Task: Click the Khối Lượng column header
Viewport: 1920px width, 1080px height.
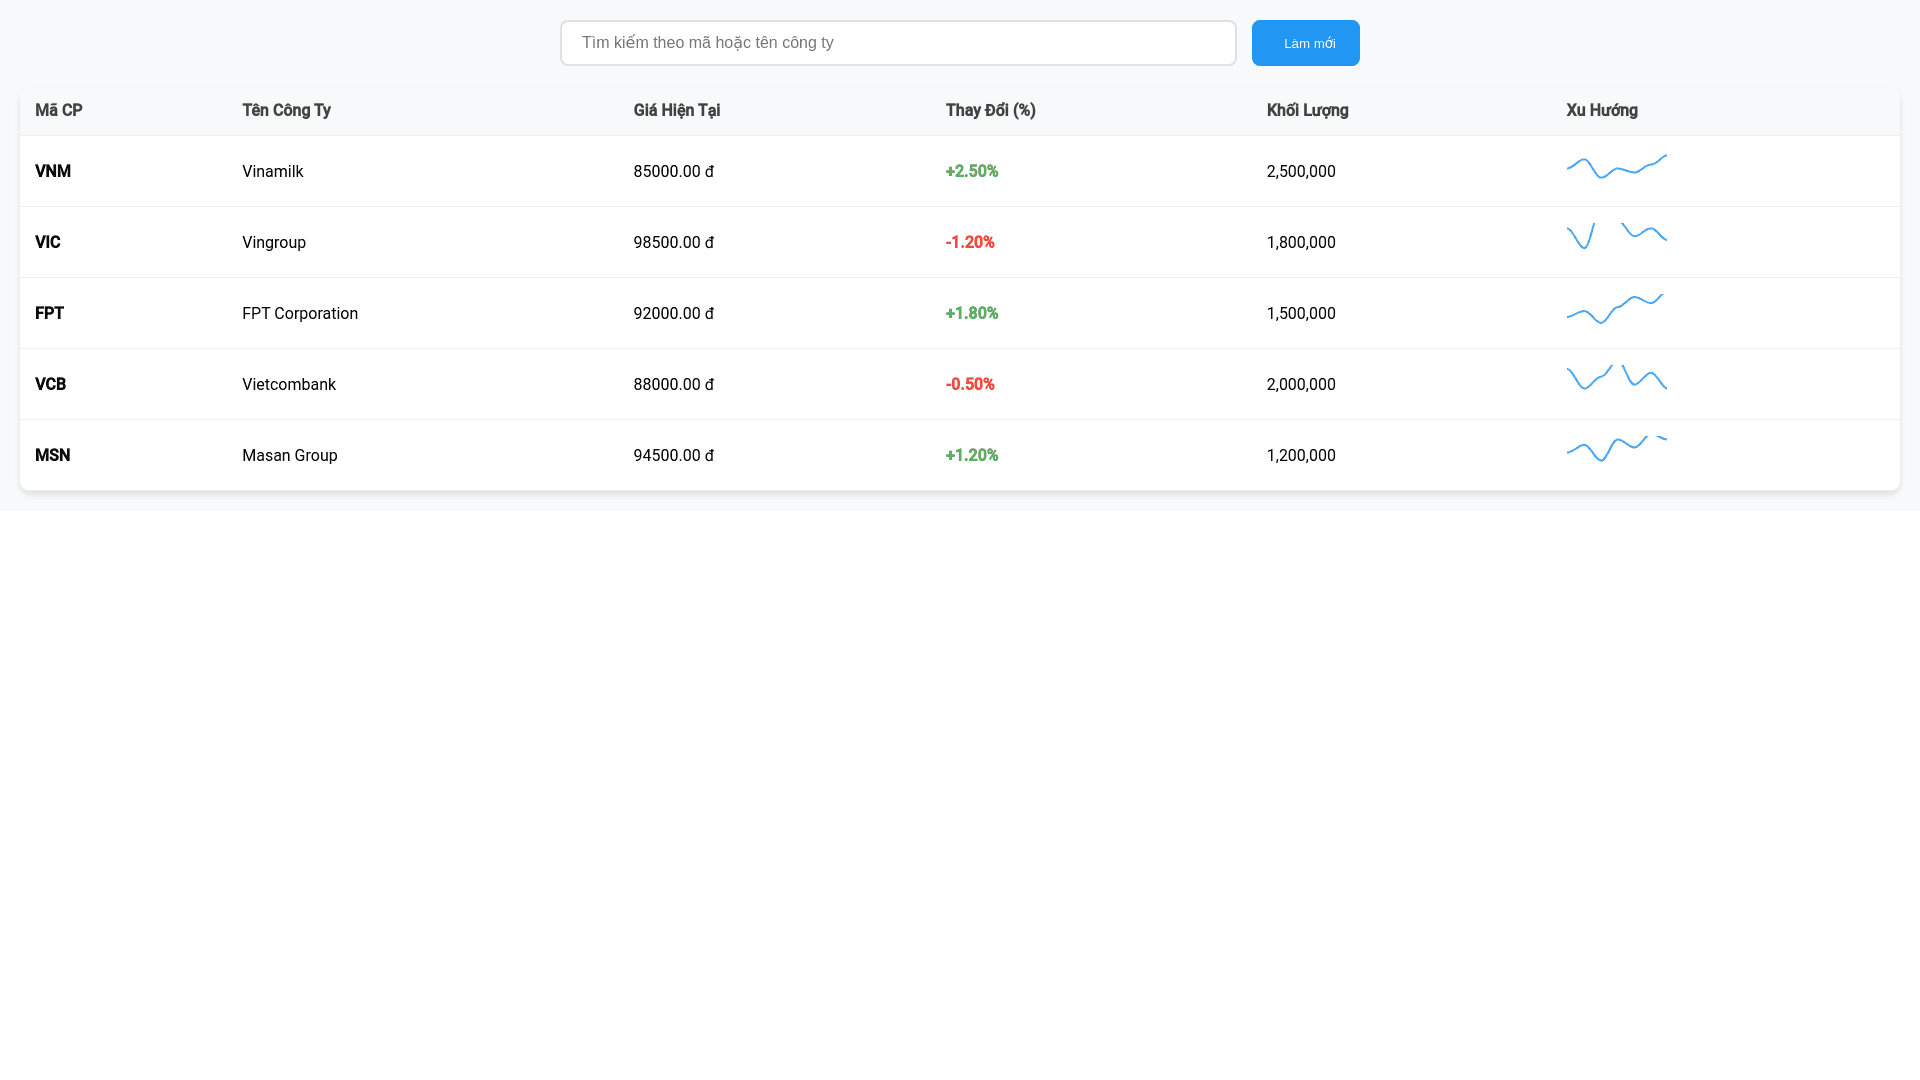Action: pyautogui.click(x=1307, y=110)
